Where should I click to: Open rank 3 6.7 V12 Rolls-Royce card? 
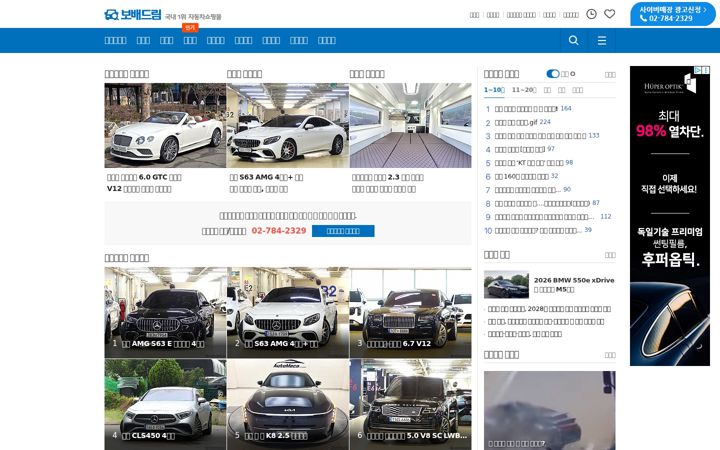click(411, 312)
